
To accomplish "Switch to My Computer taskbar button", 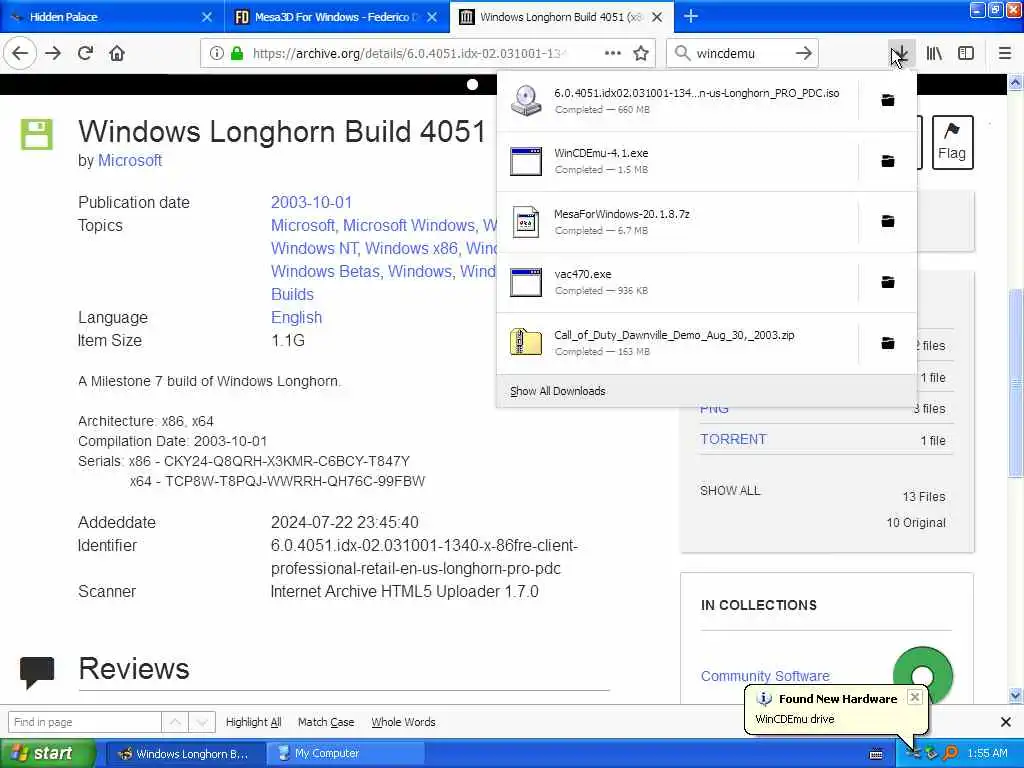I will 345,754.
